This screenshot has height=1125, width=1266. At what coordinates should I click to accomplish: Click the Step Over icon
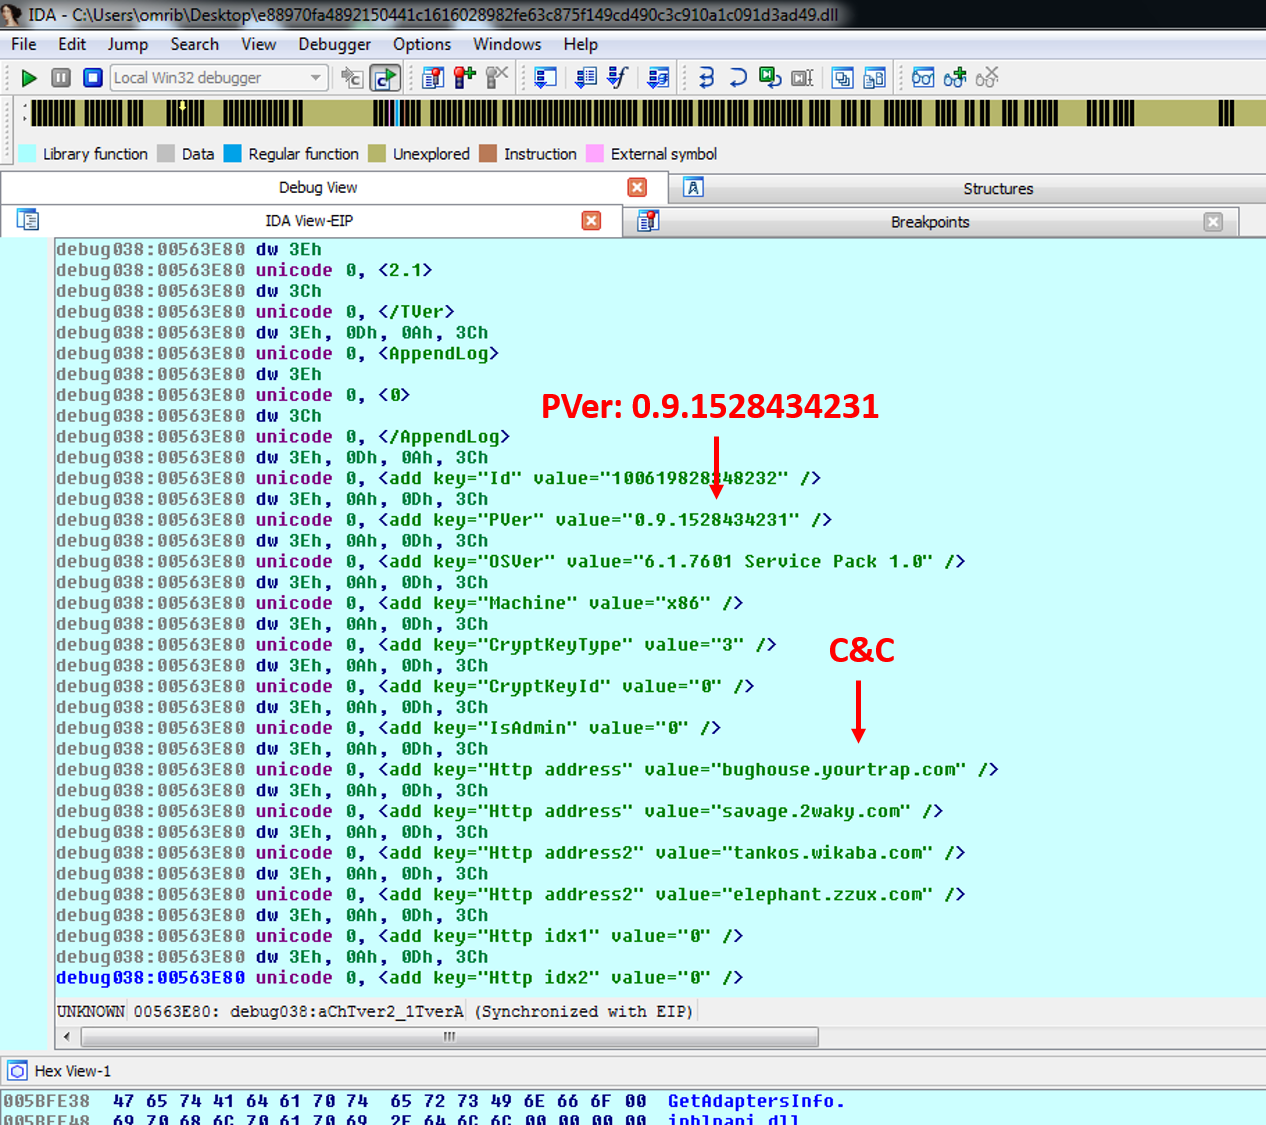[738, 78]
